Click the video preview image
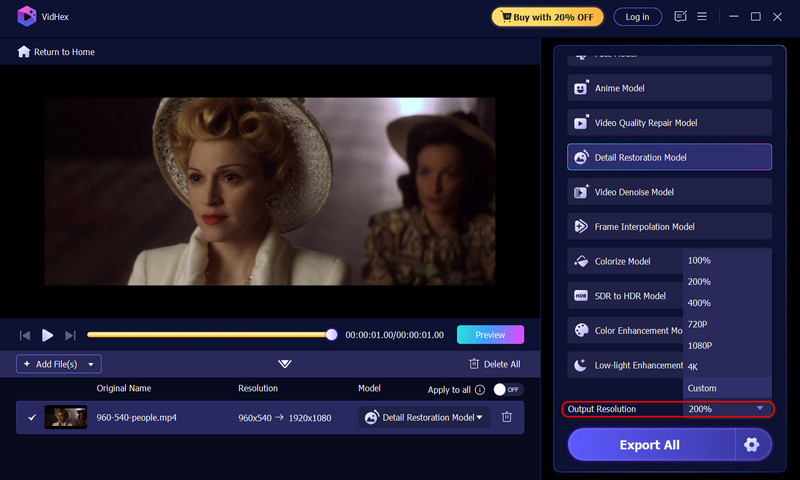This screenshot has width=800, height=480. click(x=269, y=191)
